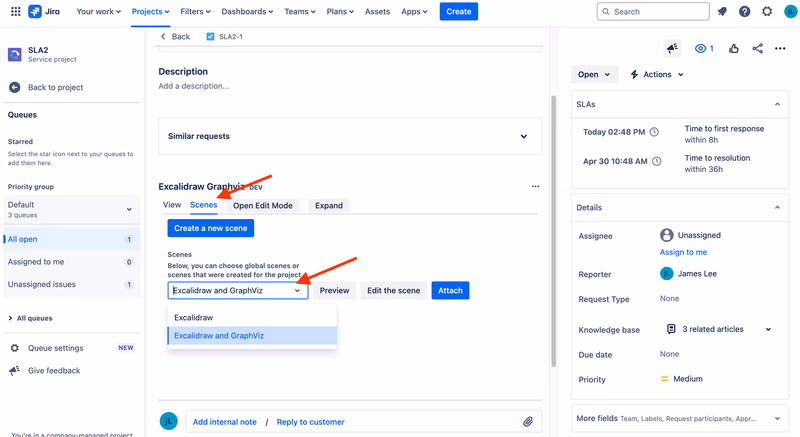Select Excalidraw and GraphViz option
Image resolution: width=800 pixels, height=437 pixels.
(252, 336)
